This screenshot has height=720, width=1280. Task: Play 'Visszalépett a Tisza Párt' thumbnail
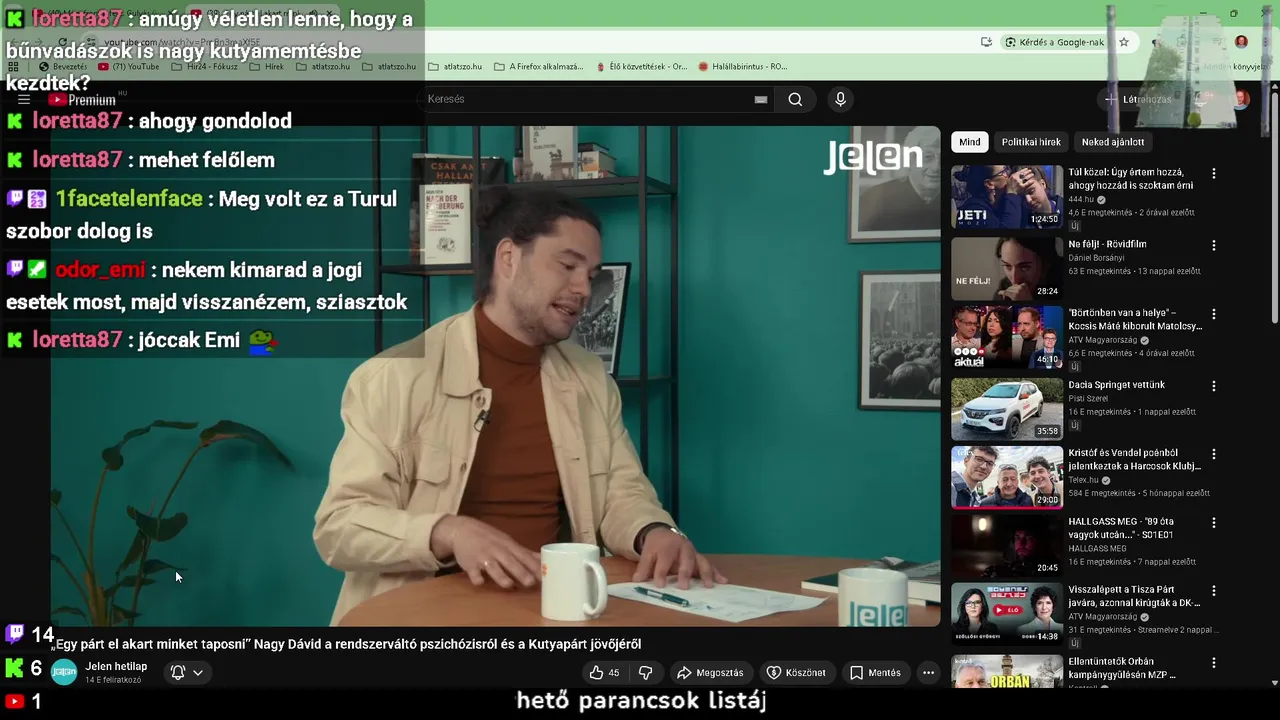point(1007,614)
